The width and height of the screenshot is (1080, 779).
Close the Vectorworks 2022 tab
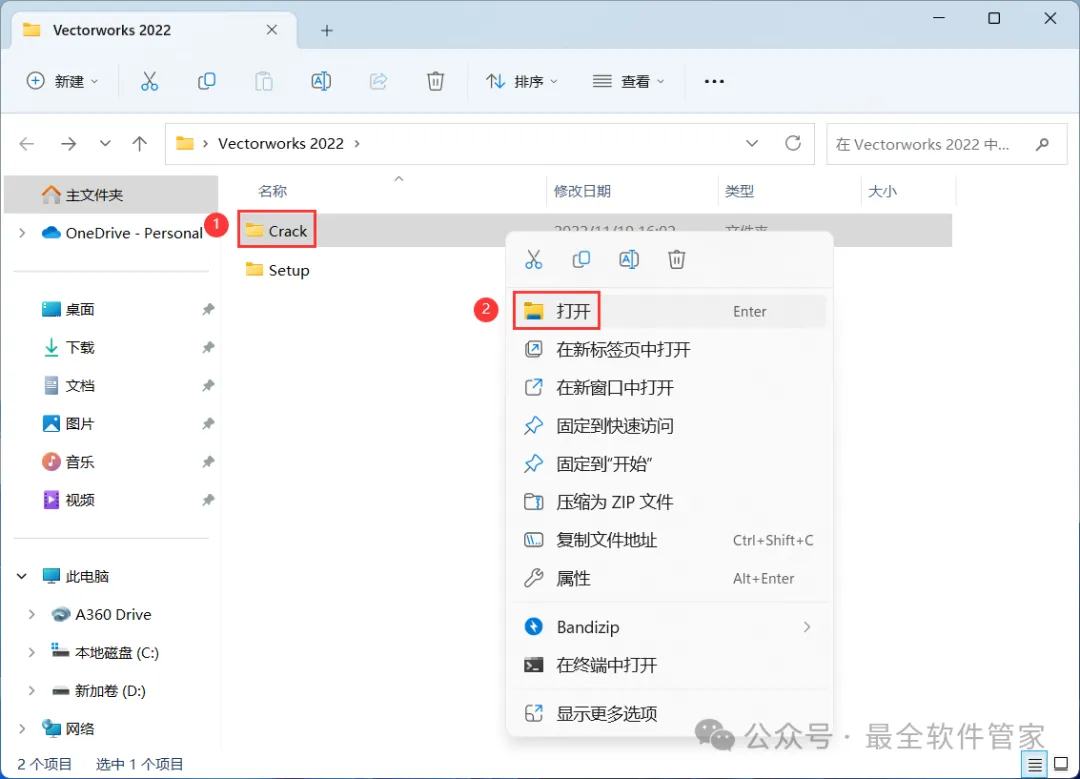point(272,30)
